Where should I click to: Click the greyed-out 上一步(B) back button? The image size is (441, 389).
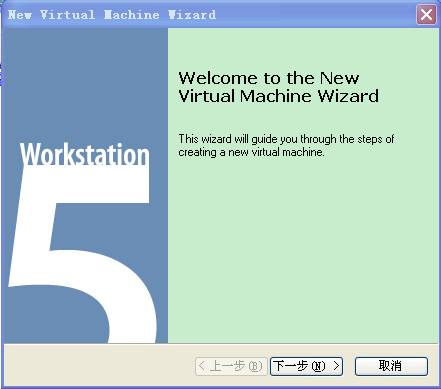point(231,366)
